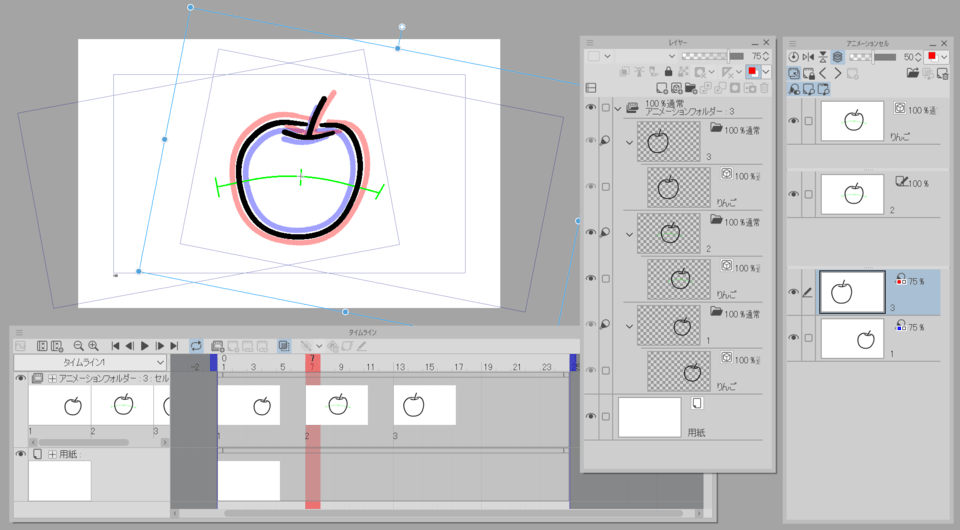The height and width of the screenshot is (530, 960).
Task: Open the layer blending mode dropdown
Action: click(649, 56)
